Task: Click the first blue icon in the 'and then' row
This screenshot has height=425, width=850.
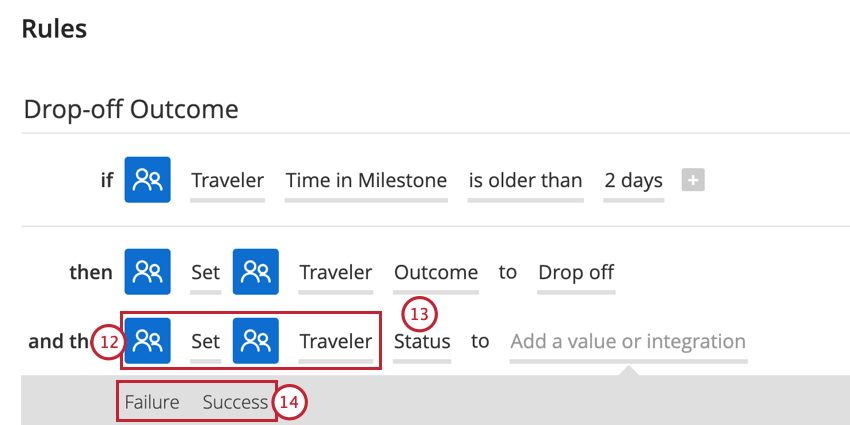Action: [x=147, y=340]
